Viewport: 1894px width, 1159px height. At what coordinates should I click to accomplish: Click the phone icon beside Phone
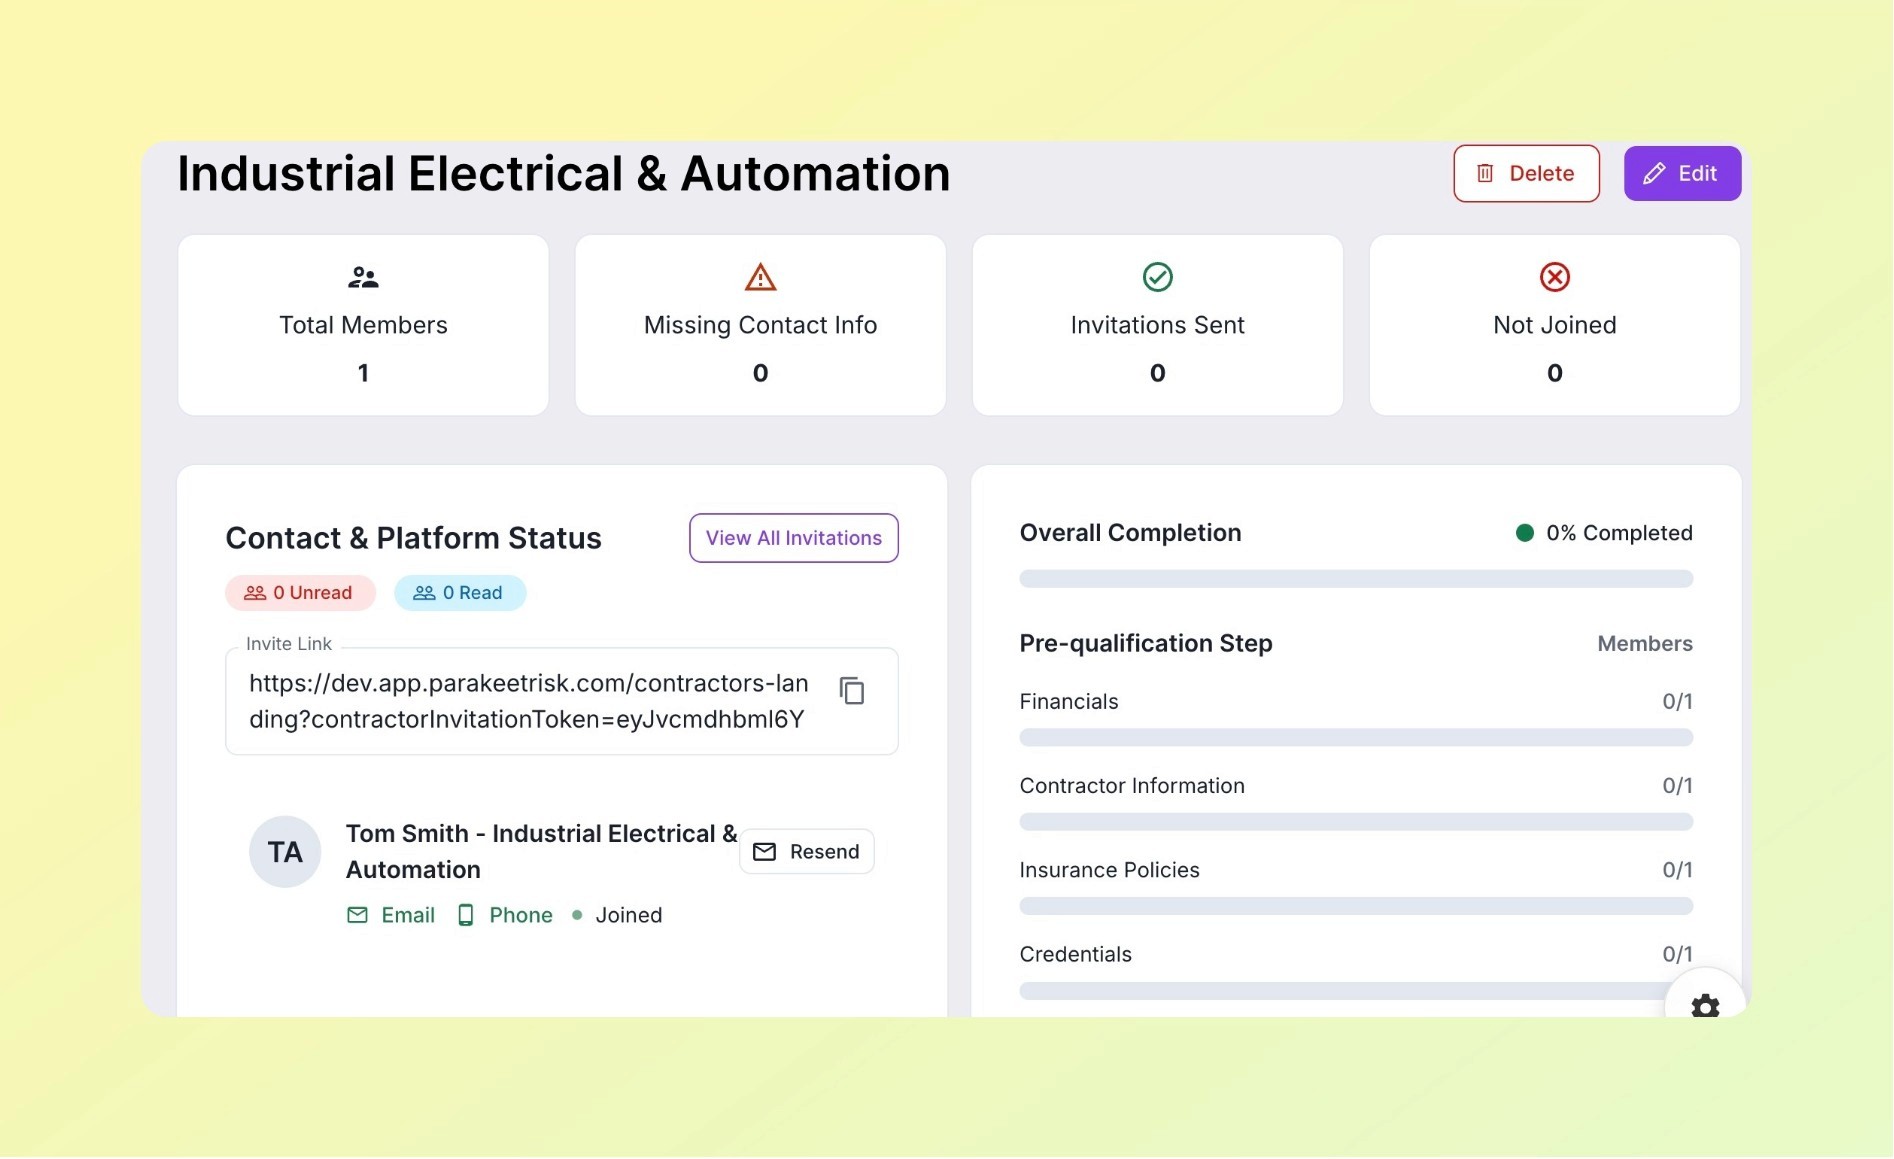pyautogui.click(x=465, y=915)
